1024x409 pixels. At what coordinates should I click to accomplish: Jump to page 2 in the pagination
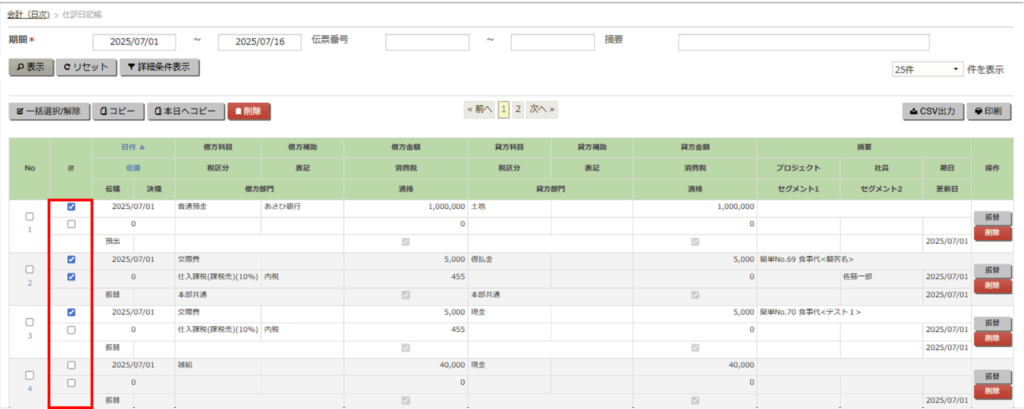click(517, 109)
